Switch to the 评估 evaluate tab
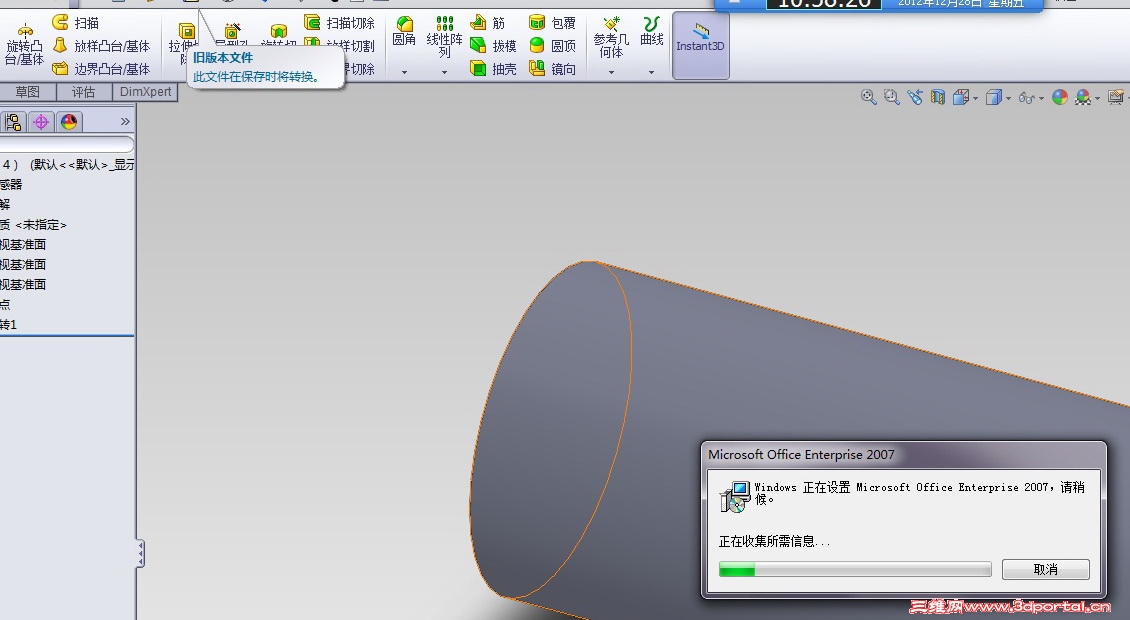 [84, 92]
